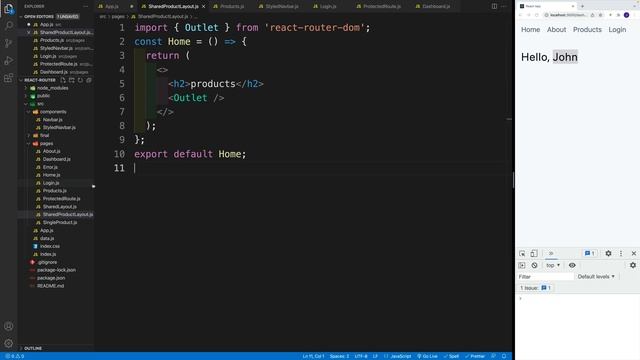
Task: Click the console Filter input field
Action: pos(545,277)
